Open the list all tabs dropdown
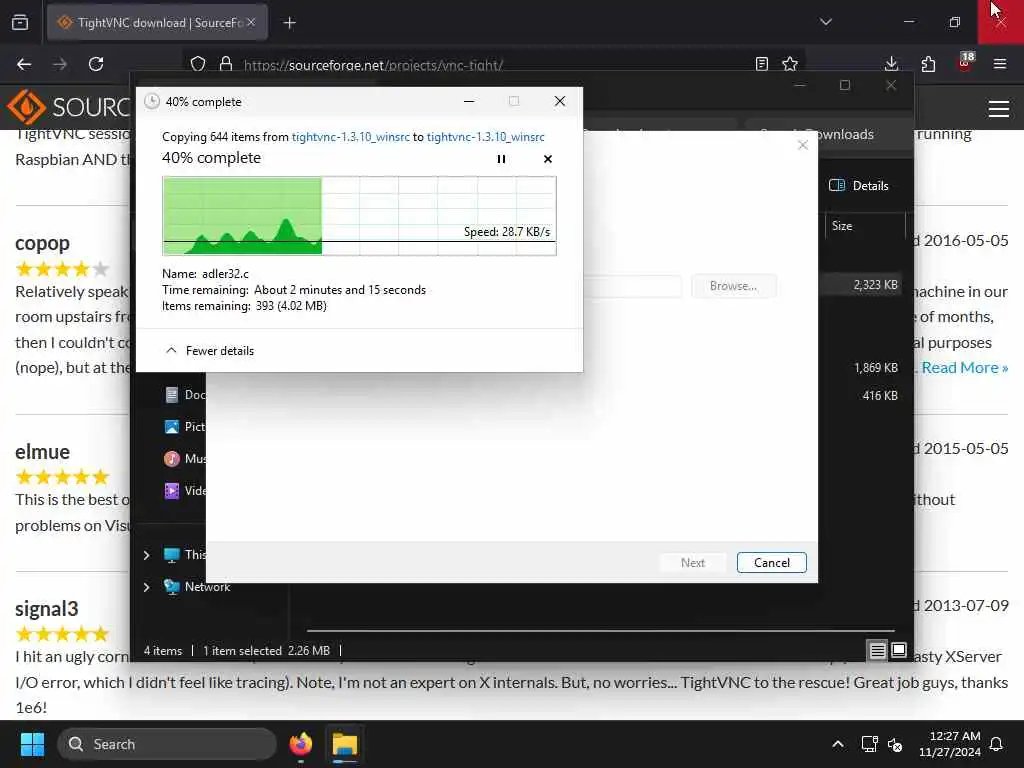The width and height of the screenshot is (1024, 768). tap(825, 22)
